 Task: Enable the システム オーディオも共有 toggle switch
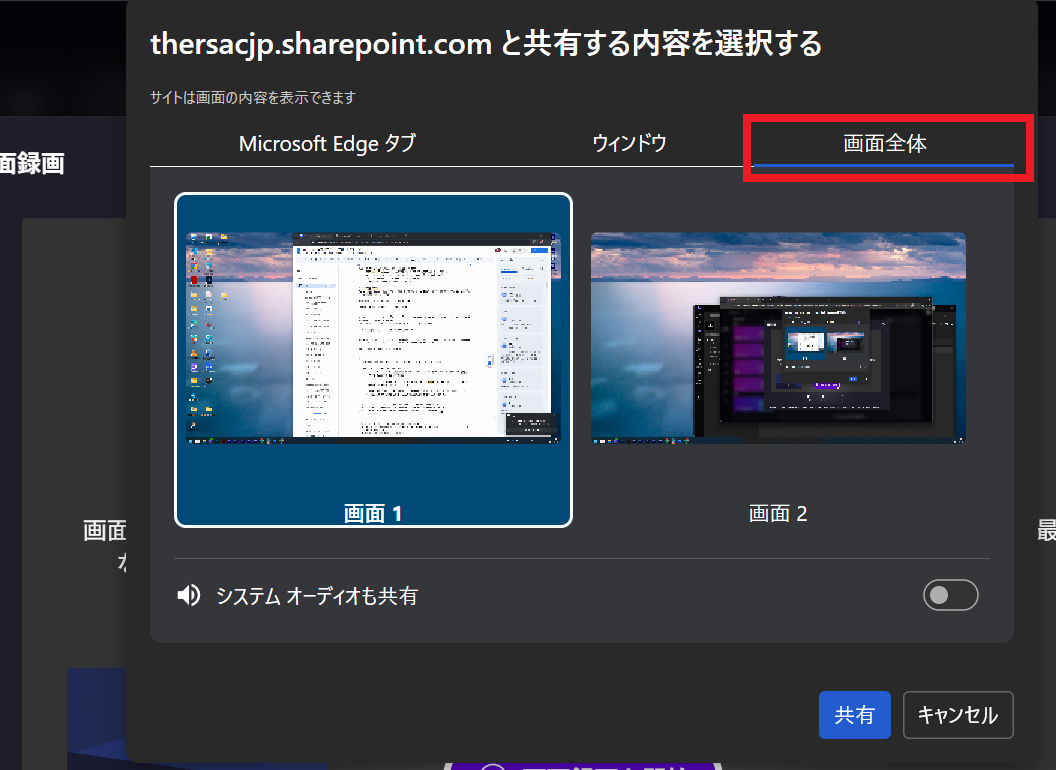[950, 596]
